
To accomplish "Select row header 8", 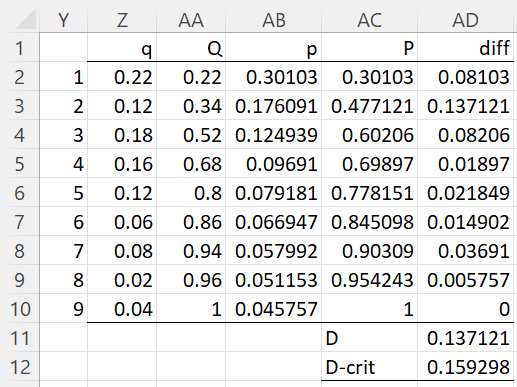I will pyautogui.click(x=19, y=251).
